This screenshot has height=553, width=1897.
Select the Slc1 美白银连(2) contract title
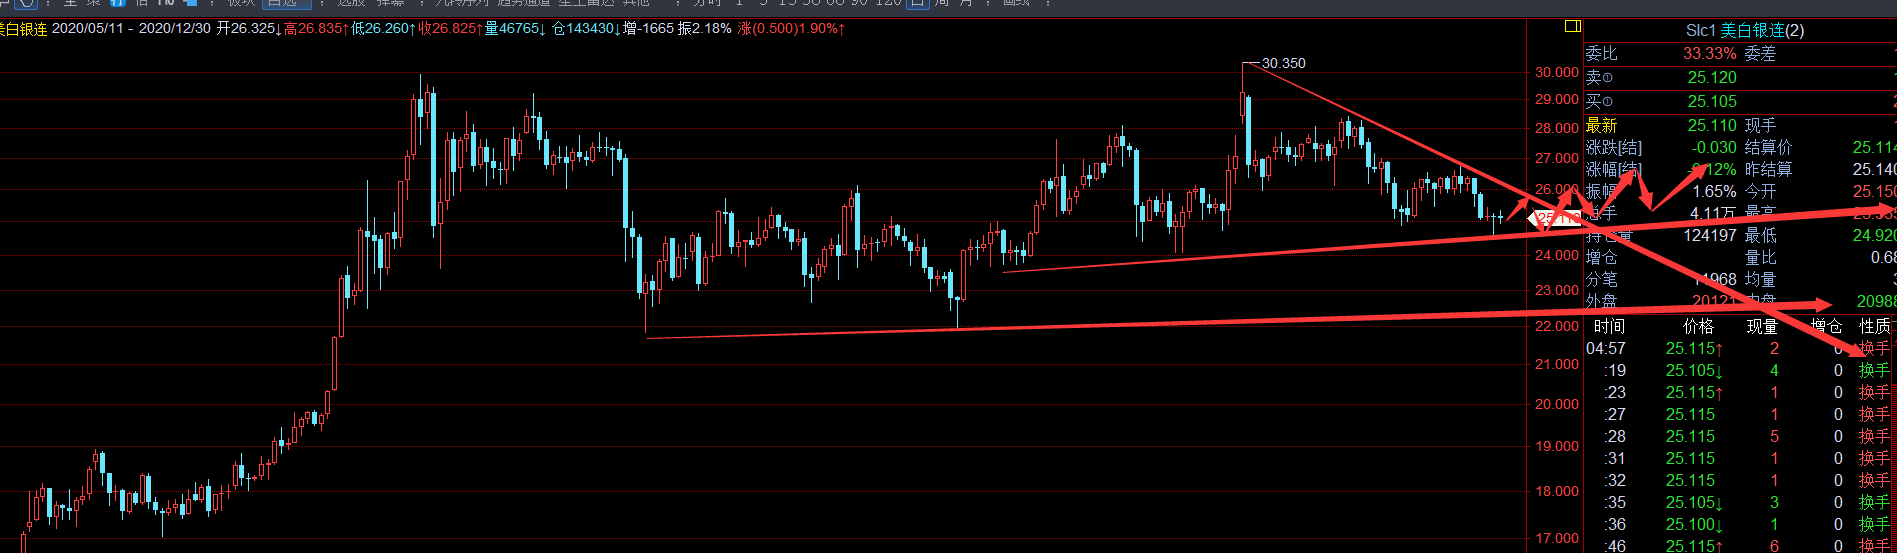pos(1745,31)
